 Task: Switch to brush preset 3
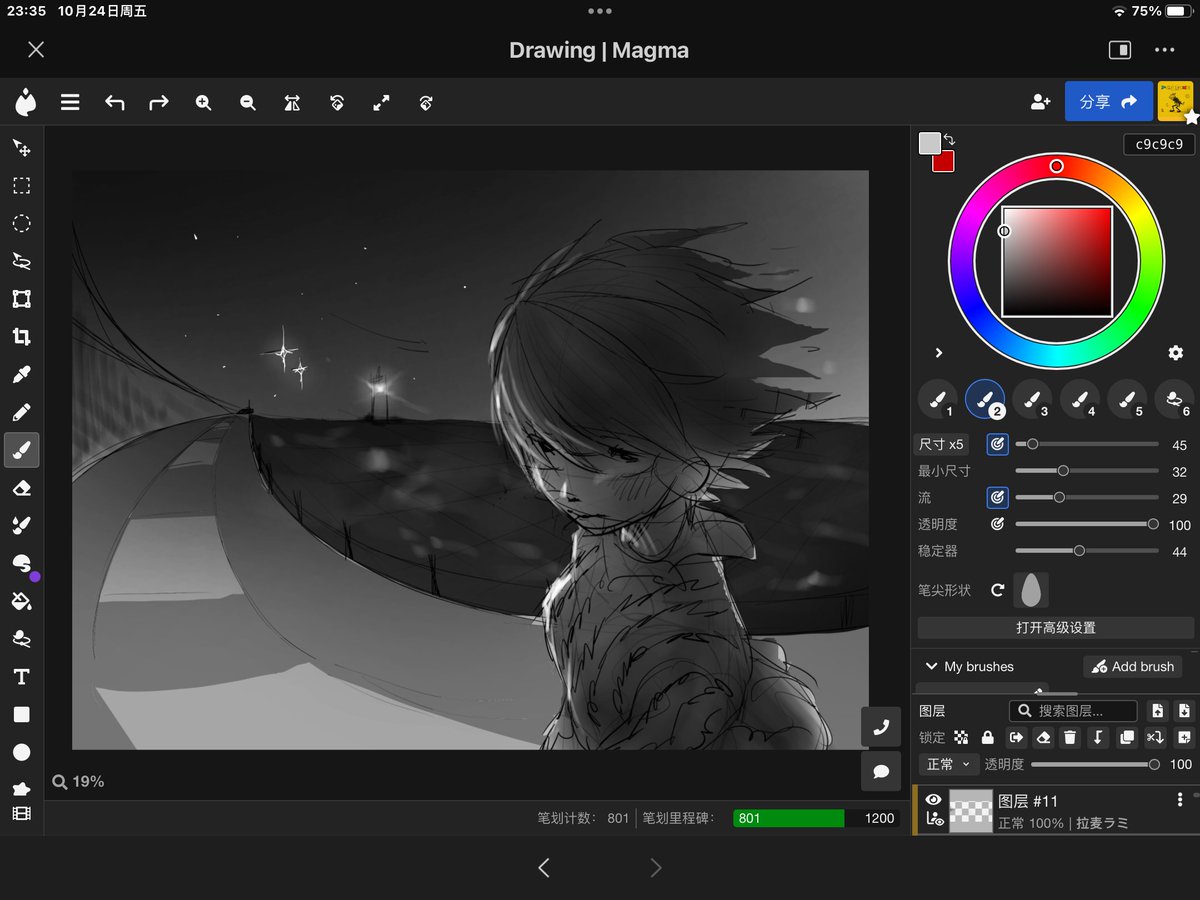tap(1032, 400)
